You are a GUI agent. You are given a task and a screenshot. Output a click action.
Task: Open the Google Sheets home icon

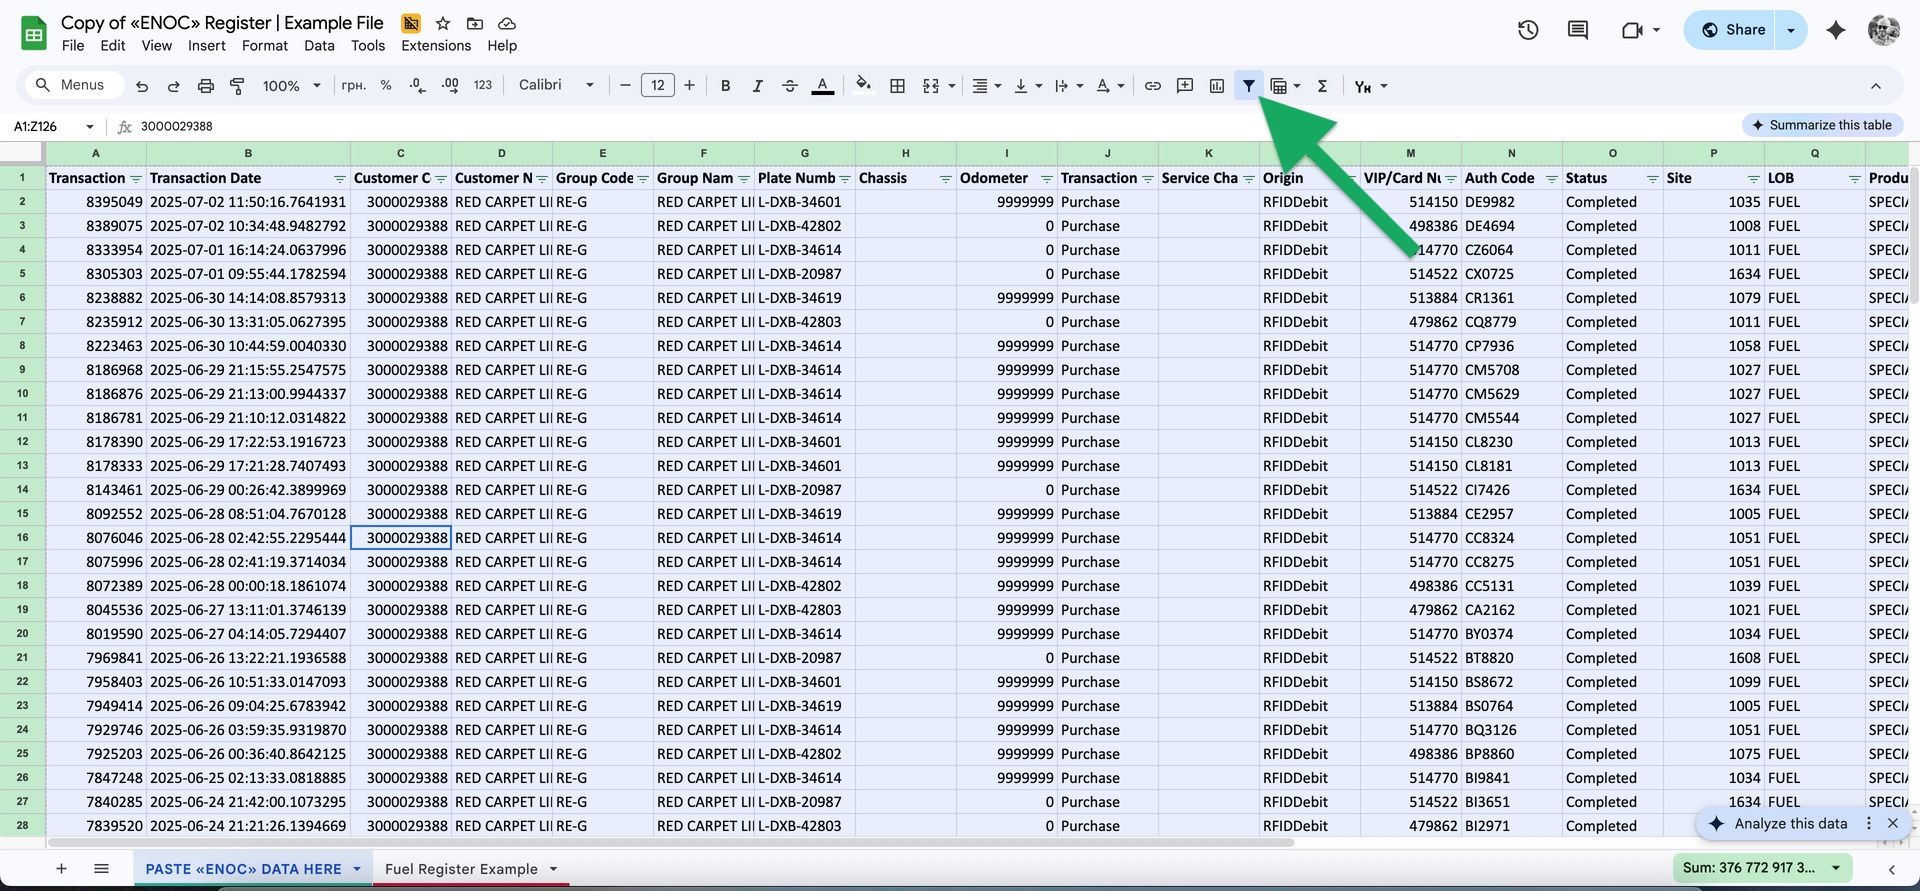tap(34, 33)
